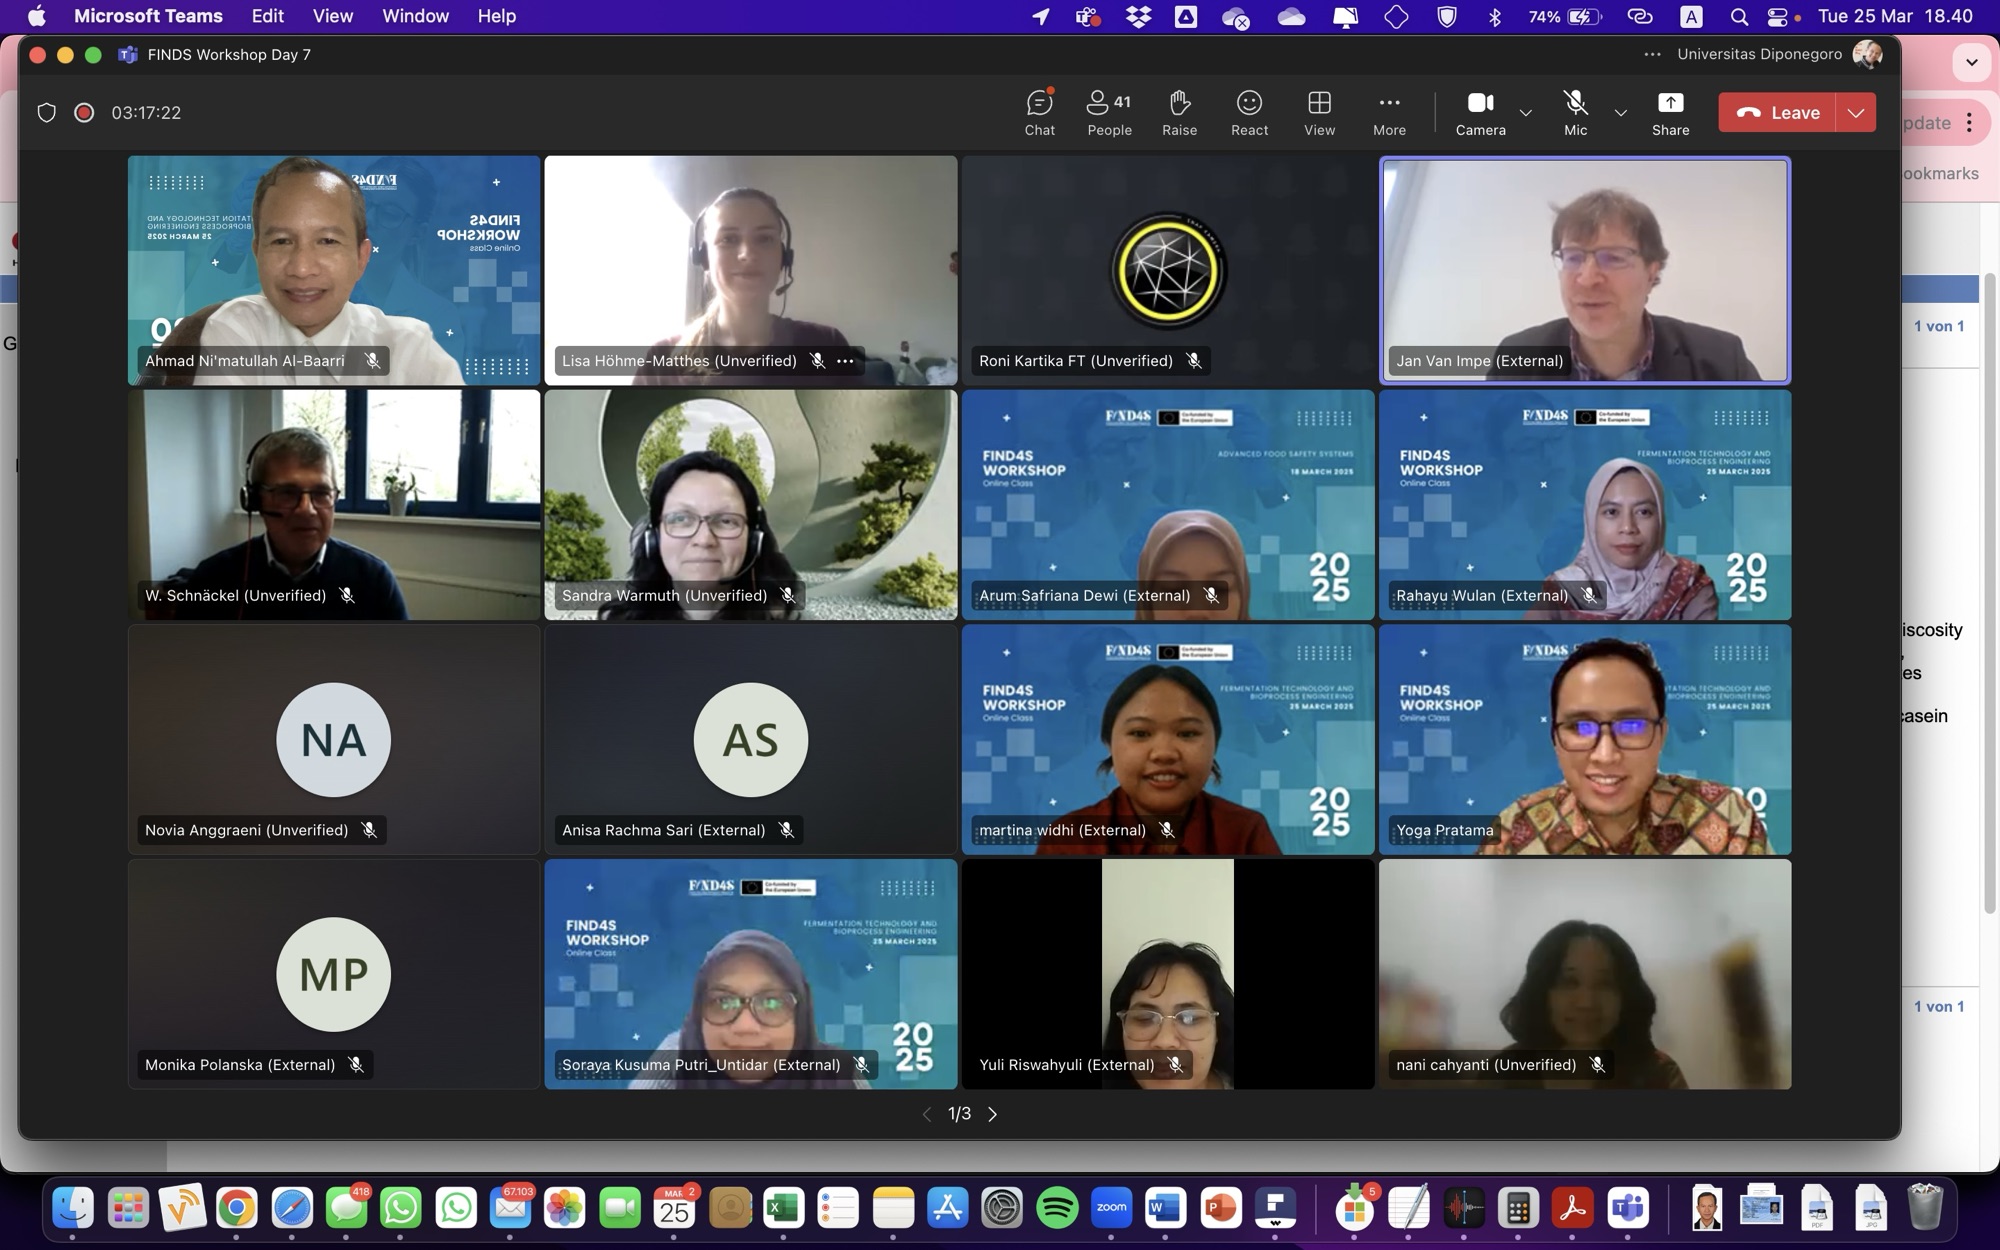Go to next participants page
This screenshot has height=1250, width=2000.
(992, 1114)
